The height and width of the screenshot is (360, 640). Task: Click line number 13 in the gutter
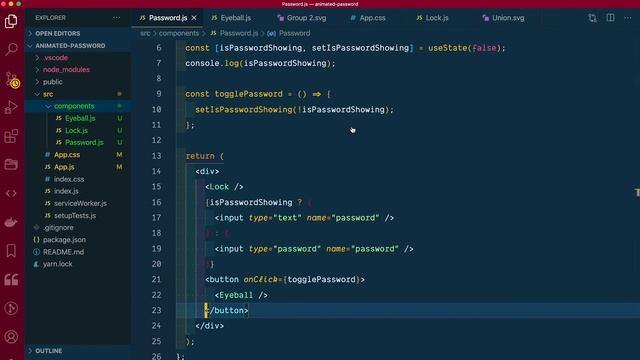pyautogui.click(x=156, y=156)
